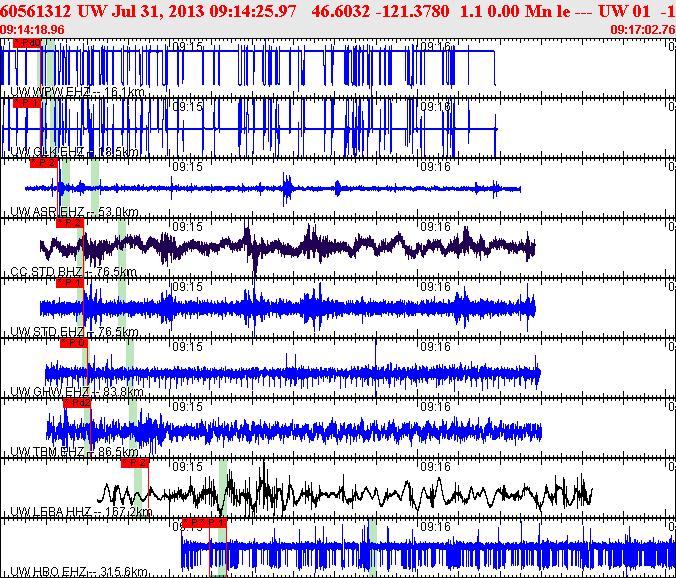Select the P 2 pick flag on LEBA trace
This screenshot has height=578, width=676.
coord(134,463)
